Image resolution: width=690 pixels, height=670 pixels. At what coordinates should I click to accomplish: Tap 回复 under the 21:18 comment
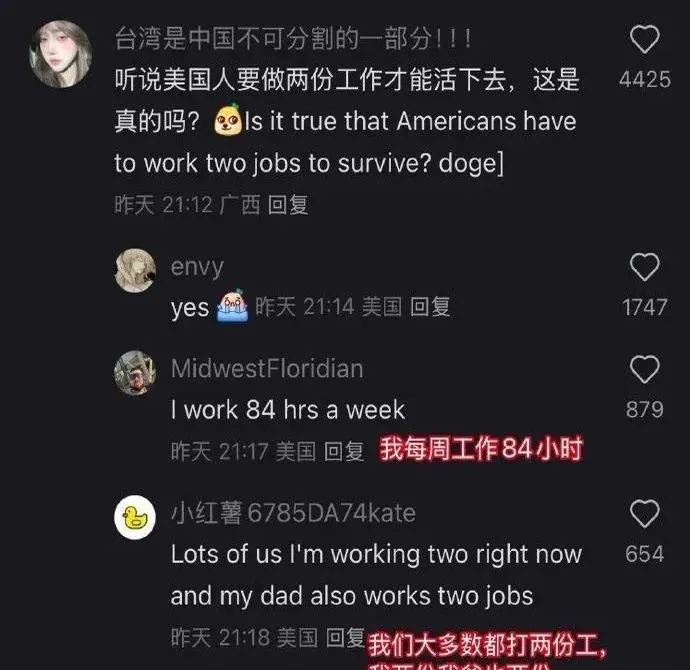pyautogui.click(x=346, y=637)
